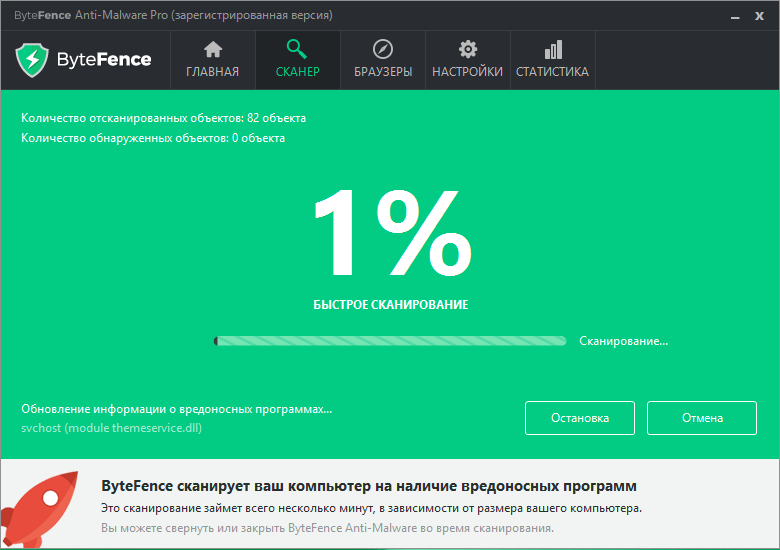780x550 pixels.
Task: Click the Обновление информации status line
Action: 177,409
